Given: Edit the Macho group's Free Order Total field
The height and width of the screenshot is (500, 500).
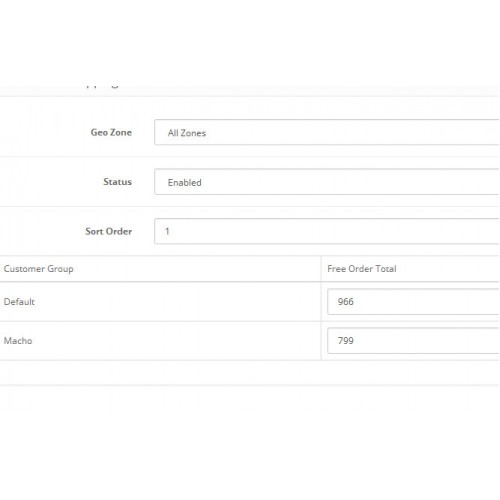Looking at the screenshot, I should click(413, 341).
